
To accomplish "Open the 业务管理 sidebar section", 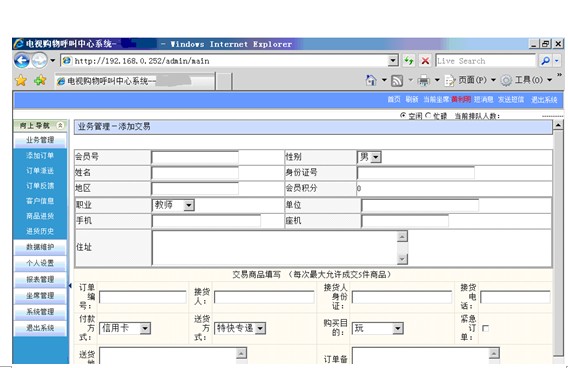I will coord(40,140).
